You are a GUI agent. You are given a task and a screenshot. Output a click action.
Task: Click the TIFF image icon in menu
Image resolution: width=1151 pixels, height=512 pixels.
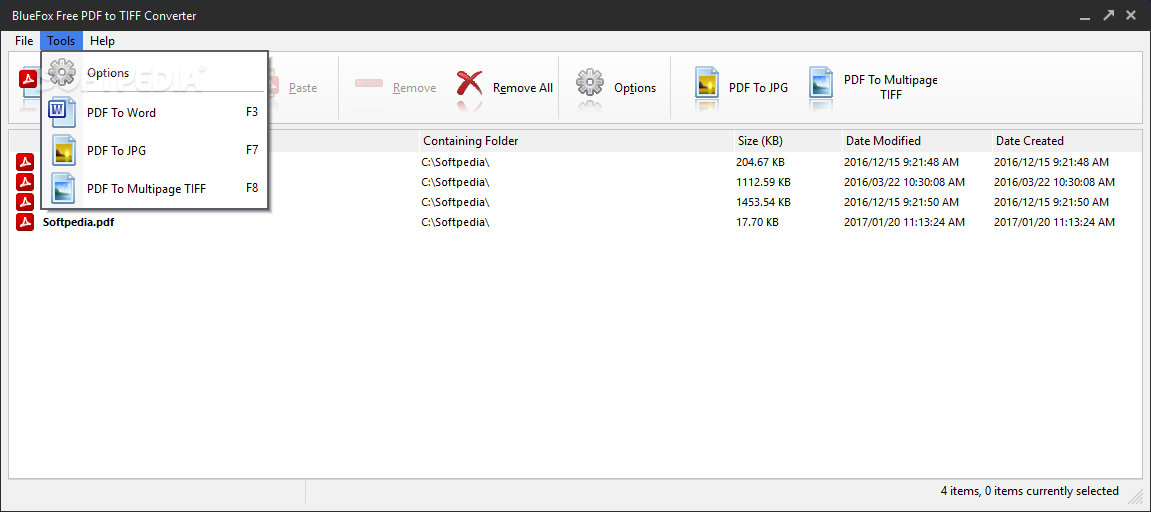(x=63, y=189)
